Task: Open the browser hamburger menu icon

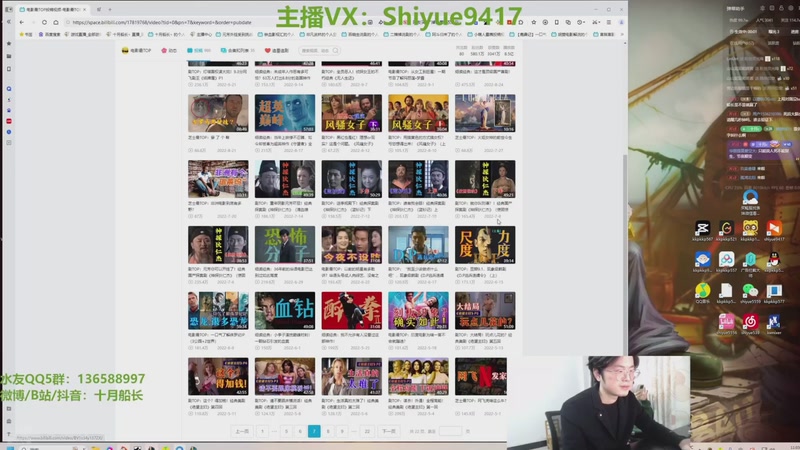Action: tap(609, 22)
